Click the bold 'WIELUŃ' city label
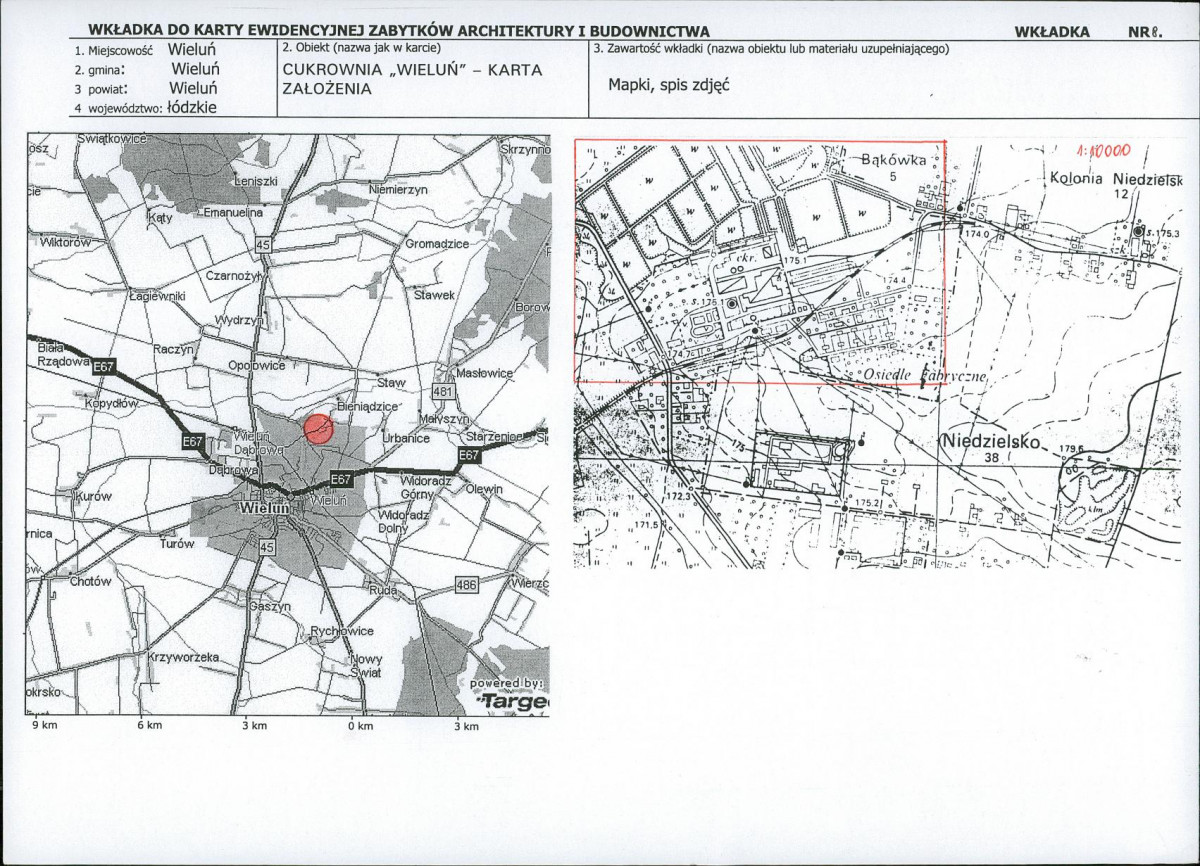This screenshot has width=1200, height=866. (x=265, y=508)
